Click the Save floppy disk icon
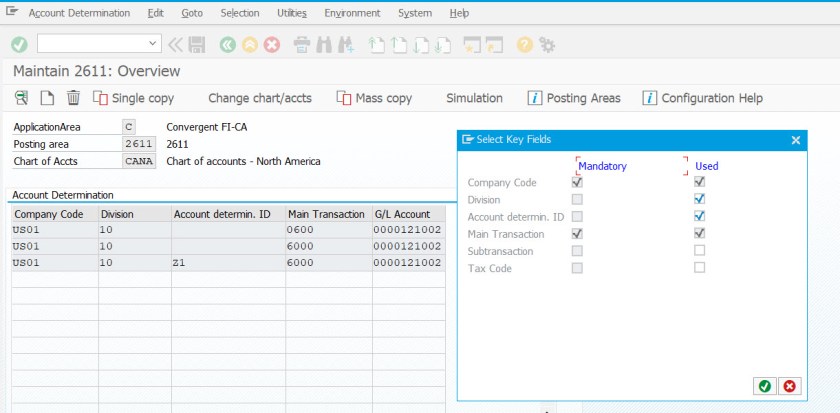Viewport: 840px width, 413px height. click(x=197, y=44)
